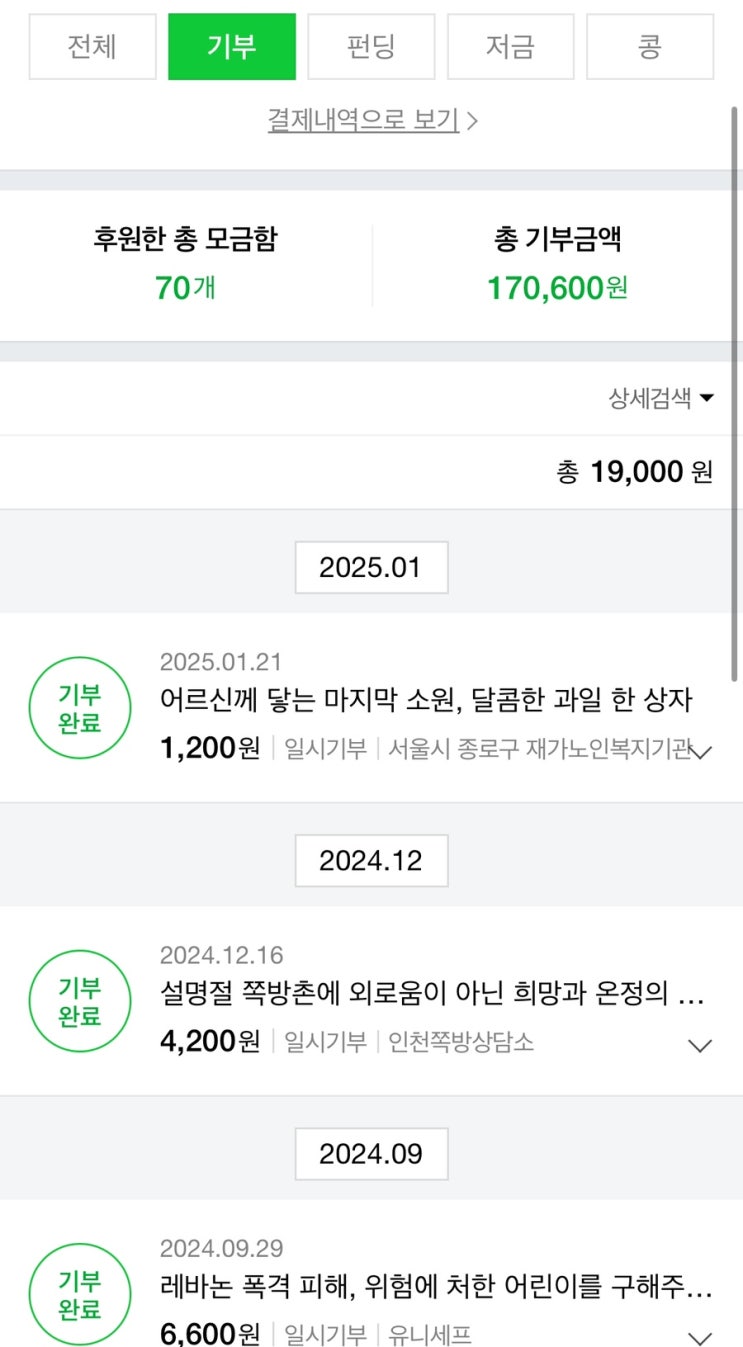Open the 저금 tab

[x=510, y=47]
